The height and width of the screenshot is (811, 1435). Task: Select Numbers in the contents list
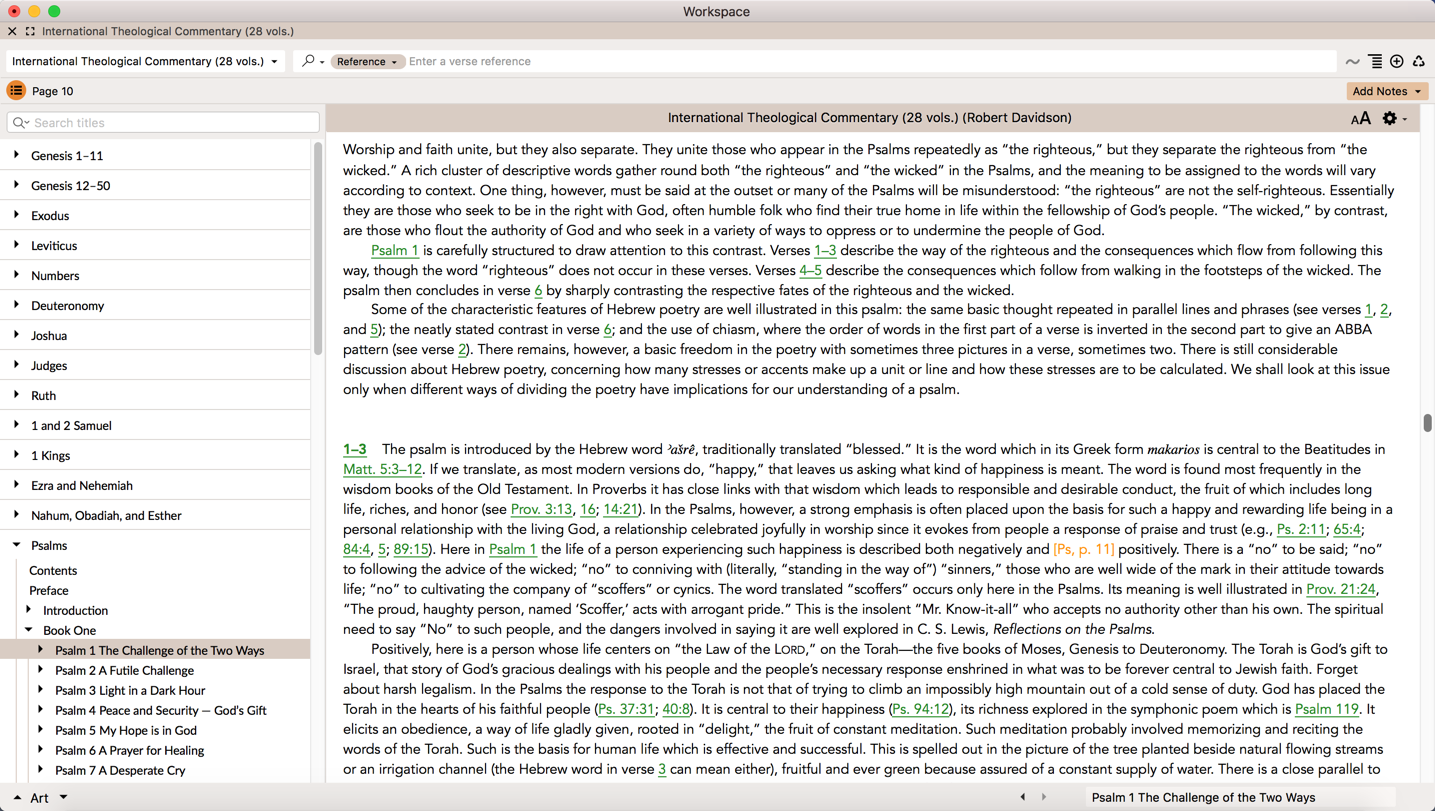[x=55, y=276]
